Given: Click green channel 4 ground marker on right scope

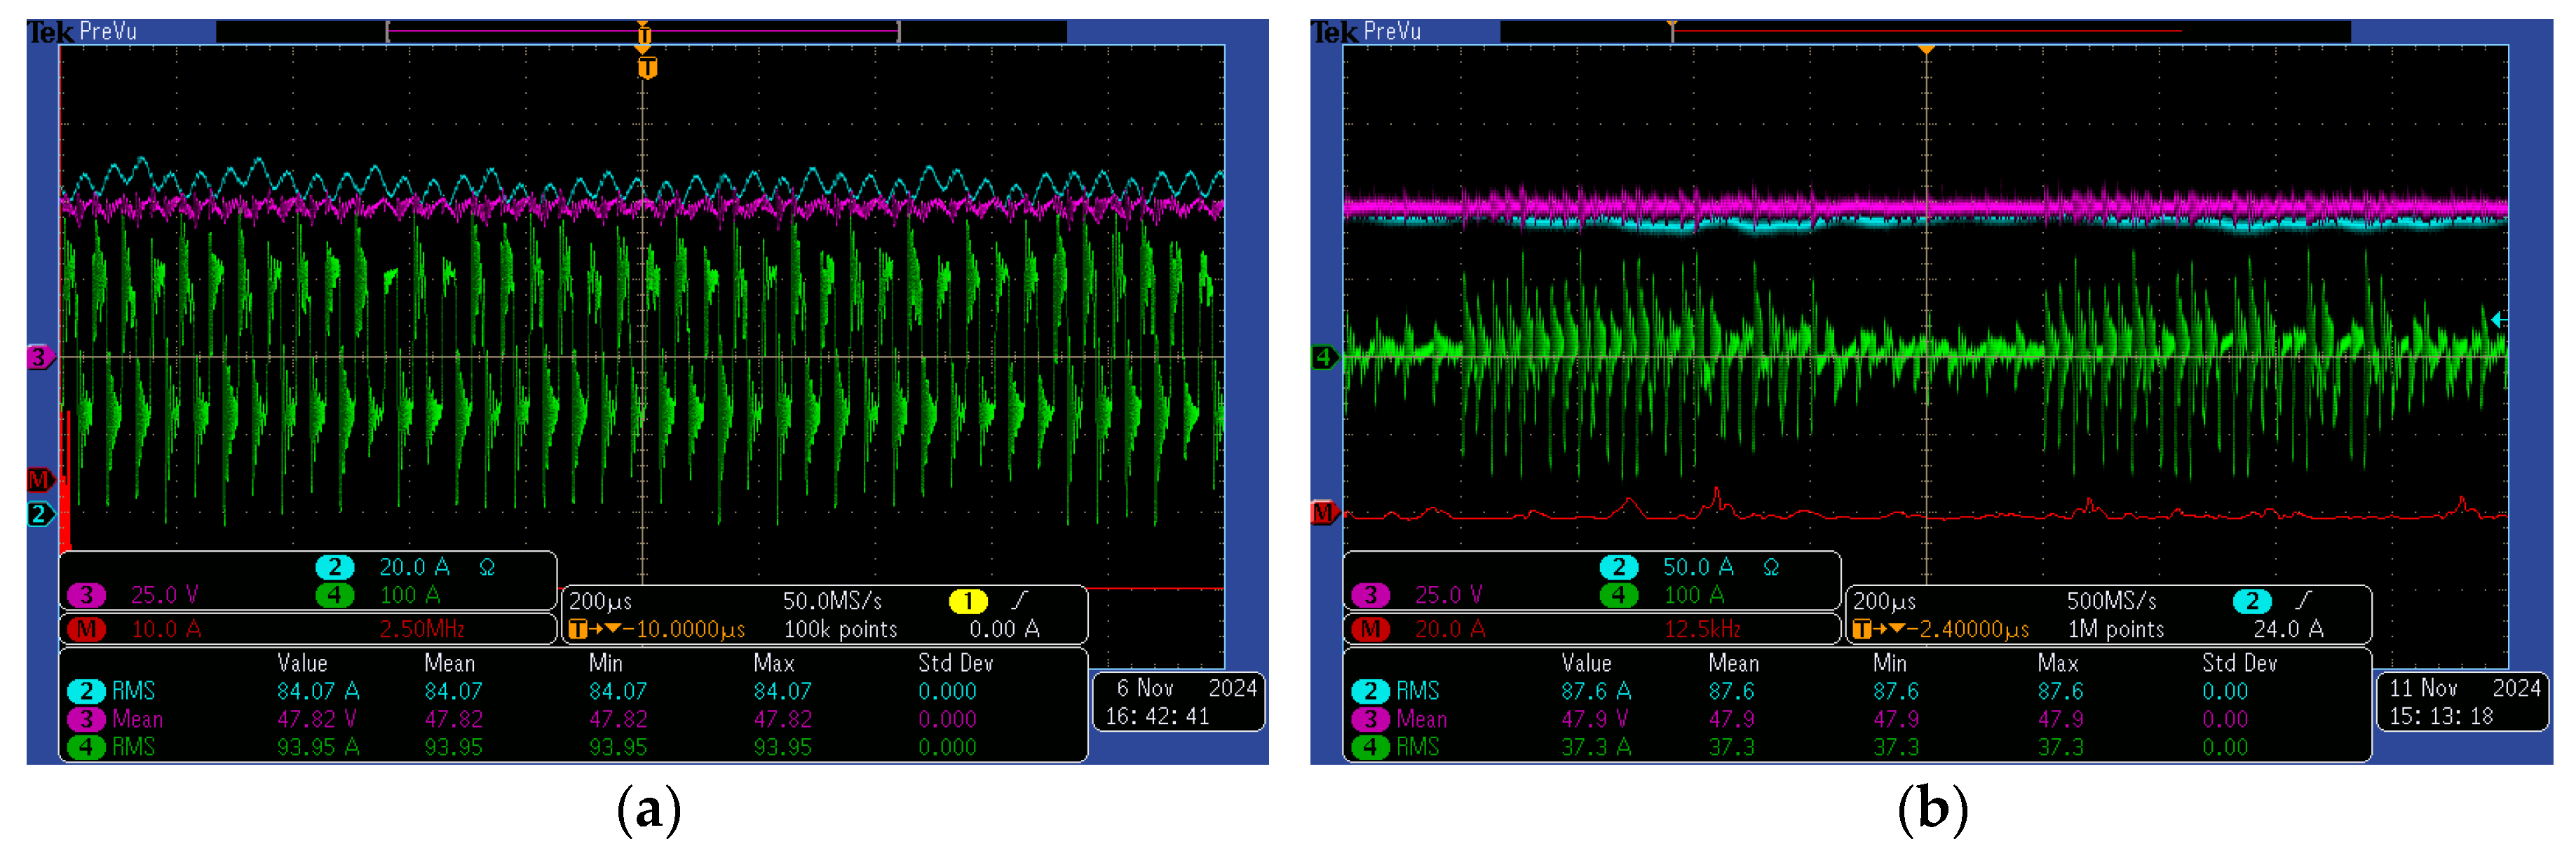Looking at the screenshot, I should coord(1323,357).
